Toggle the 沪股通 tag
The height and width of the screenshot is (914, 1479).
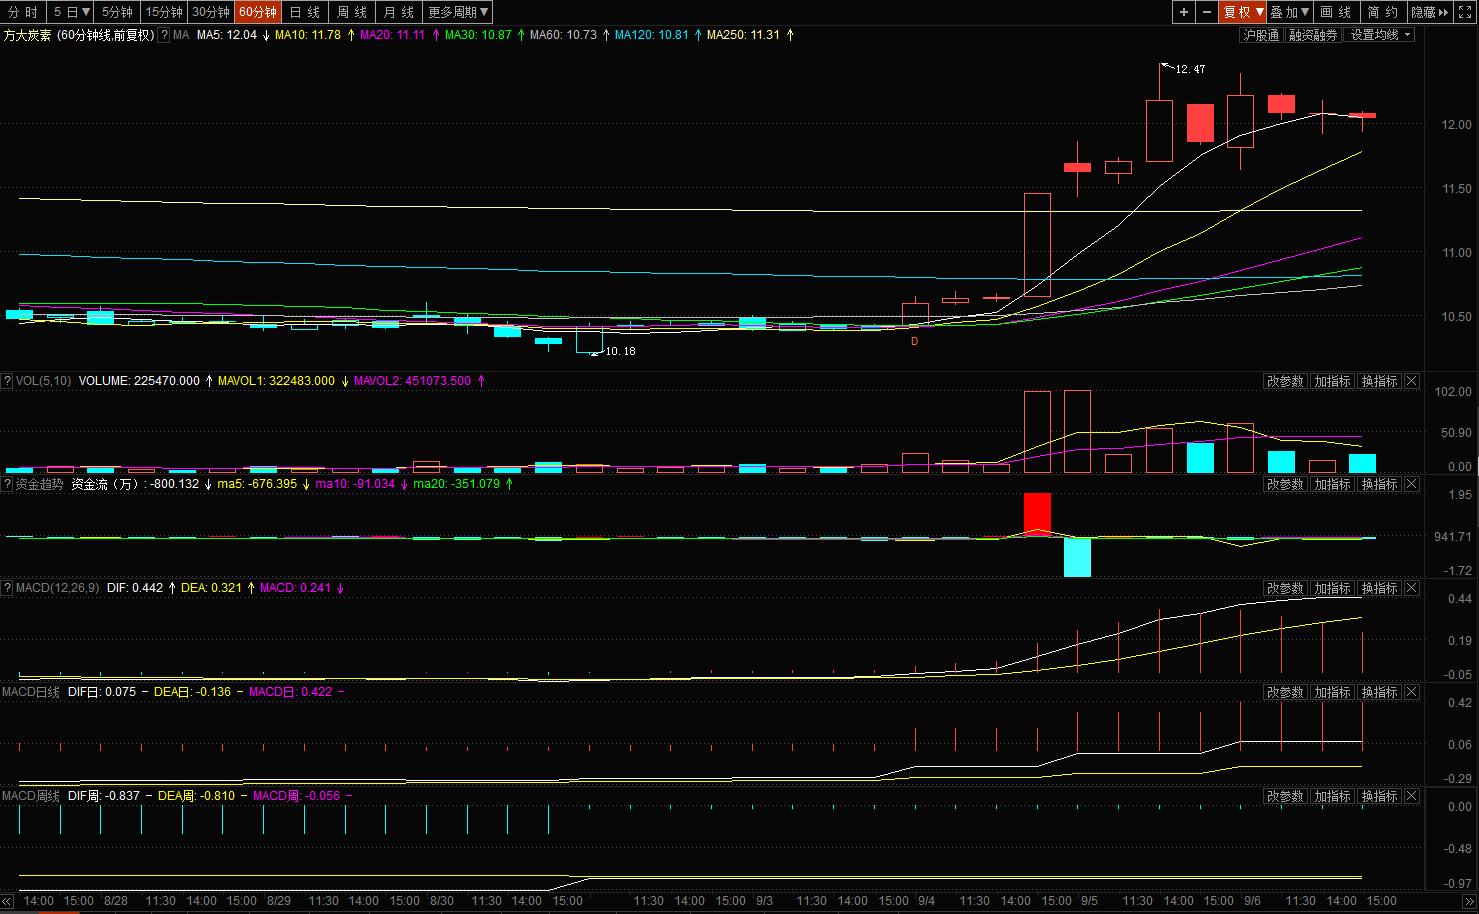coord(1261,35)
